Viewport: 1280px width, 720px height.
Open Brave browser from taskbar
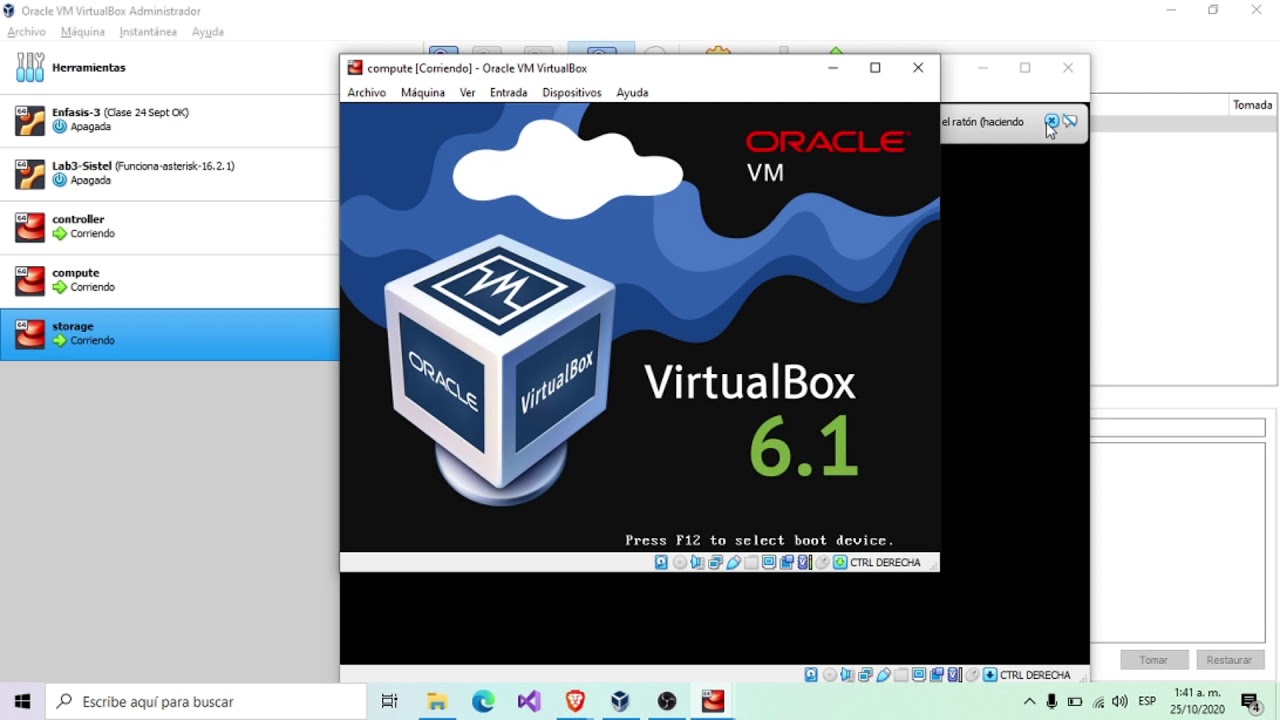click(x=575, y=701)
